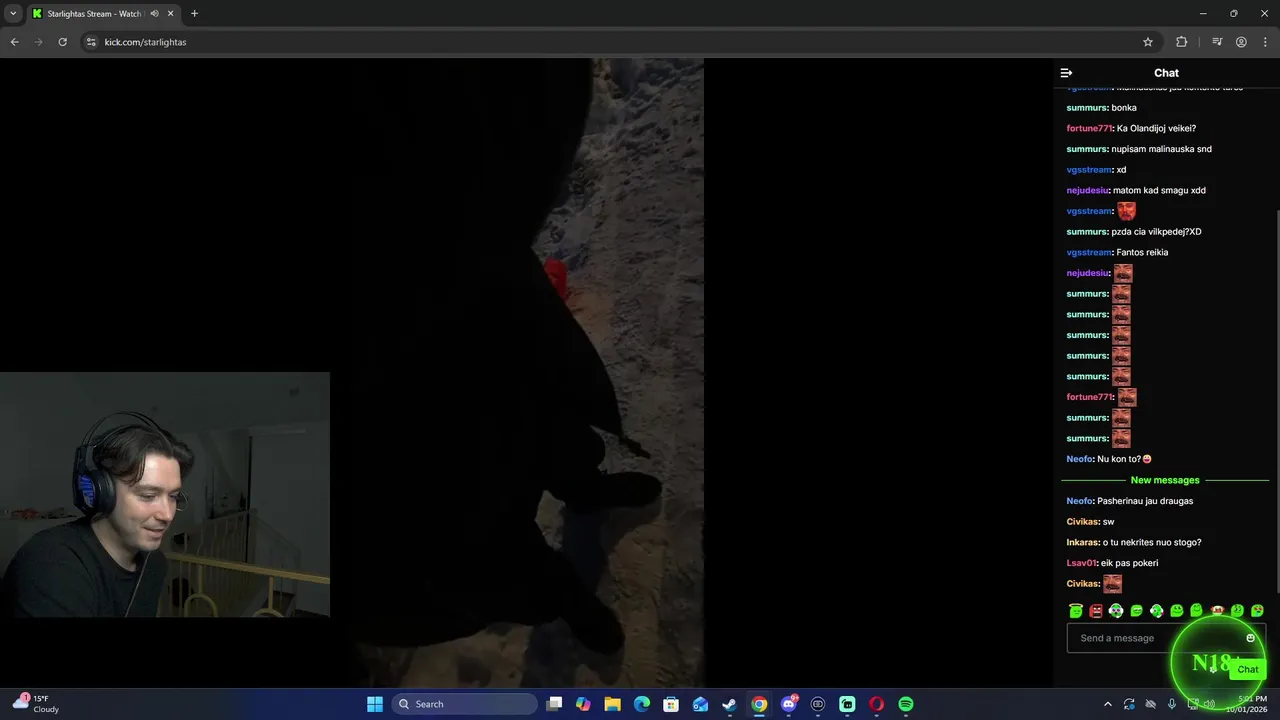Open the tab search dropdown arrow
The height and width of the screenshot is (720, 1280).
tap(13, 14)
